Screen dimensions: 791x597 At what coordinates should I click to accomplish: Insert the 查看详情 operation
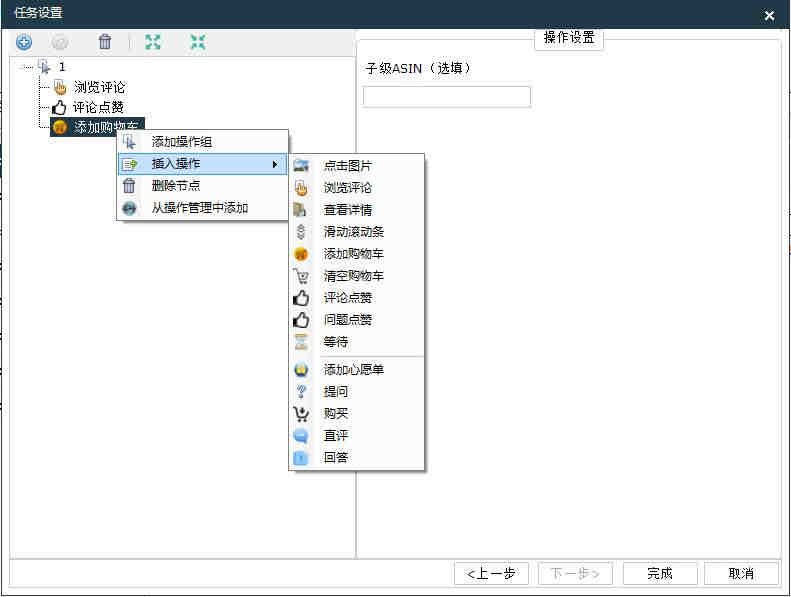[356, 209]
